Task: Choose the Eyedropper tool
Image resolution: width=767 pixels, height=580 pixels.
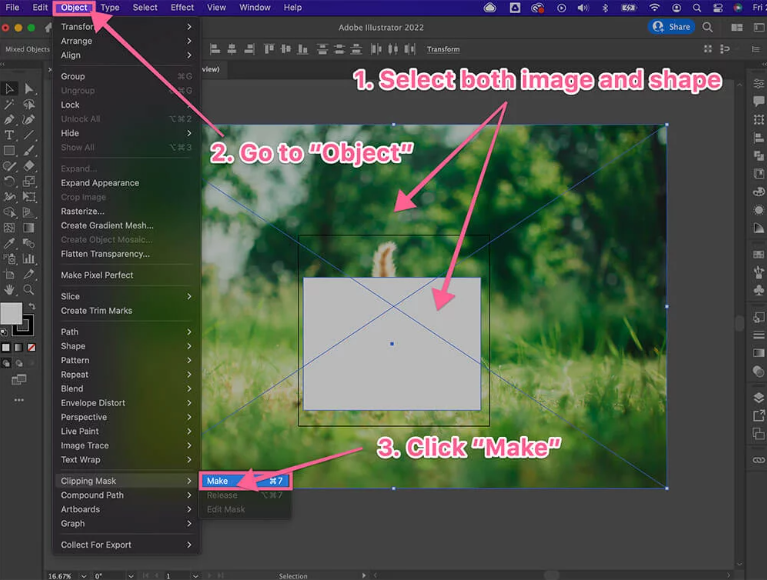Action: pyautogui.click(x=9, y=244)
